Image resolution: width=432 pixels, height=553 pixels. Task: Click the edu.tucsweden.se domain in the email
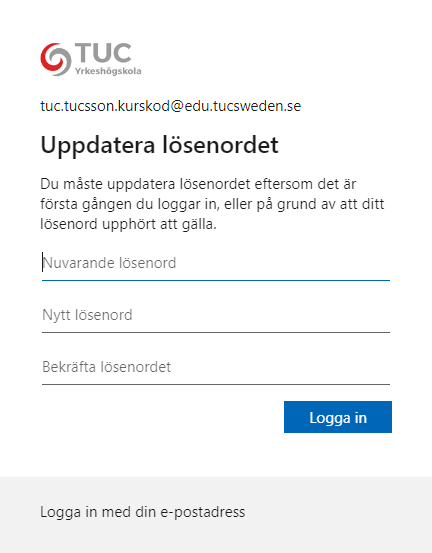pos(243,106)
